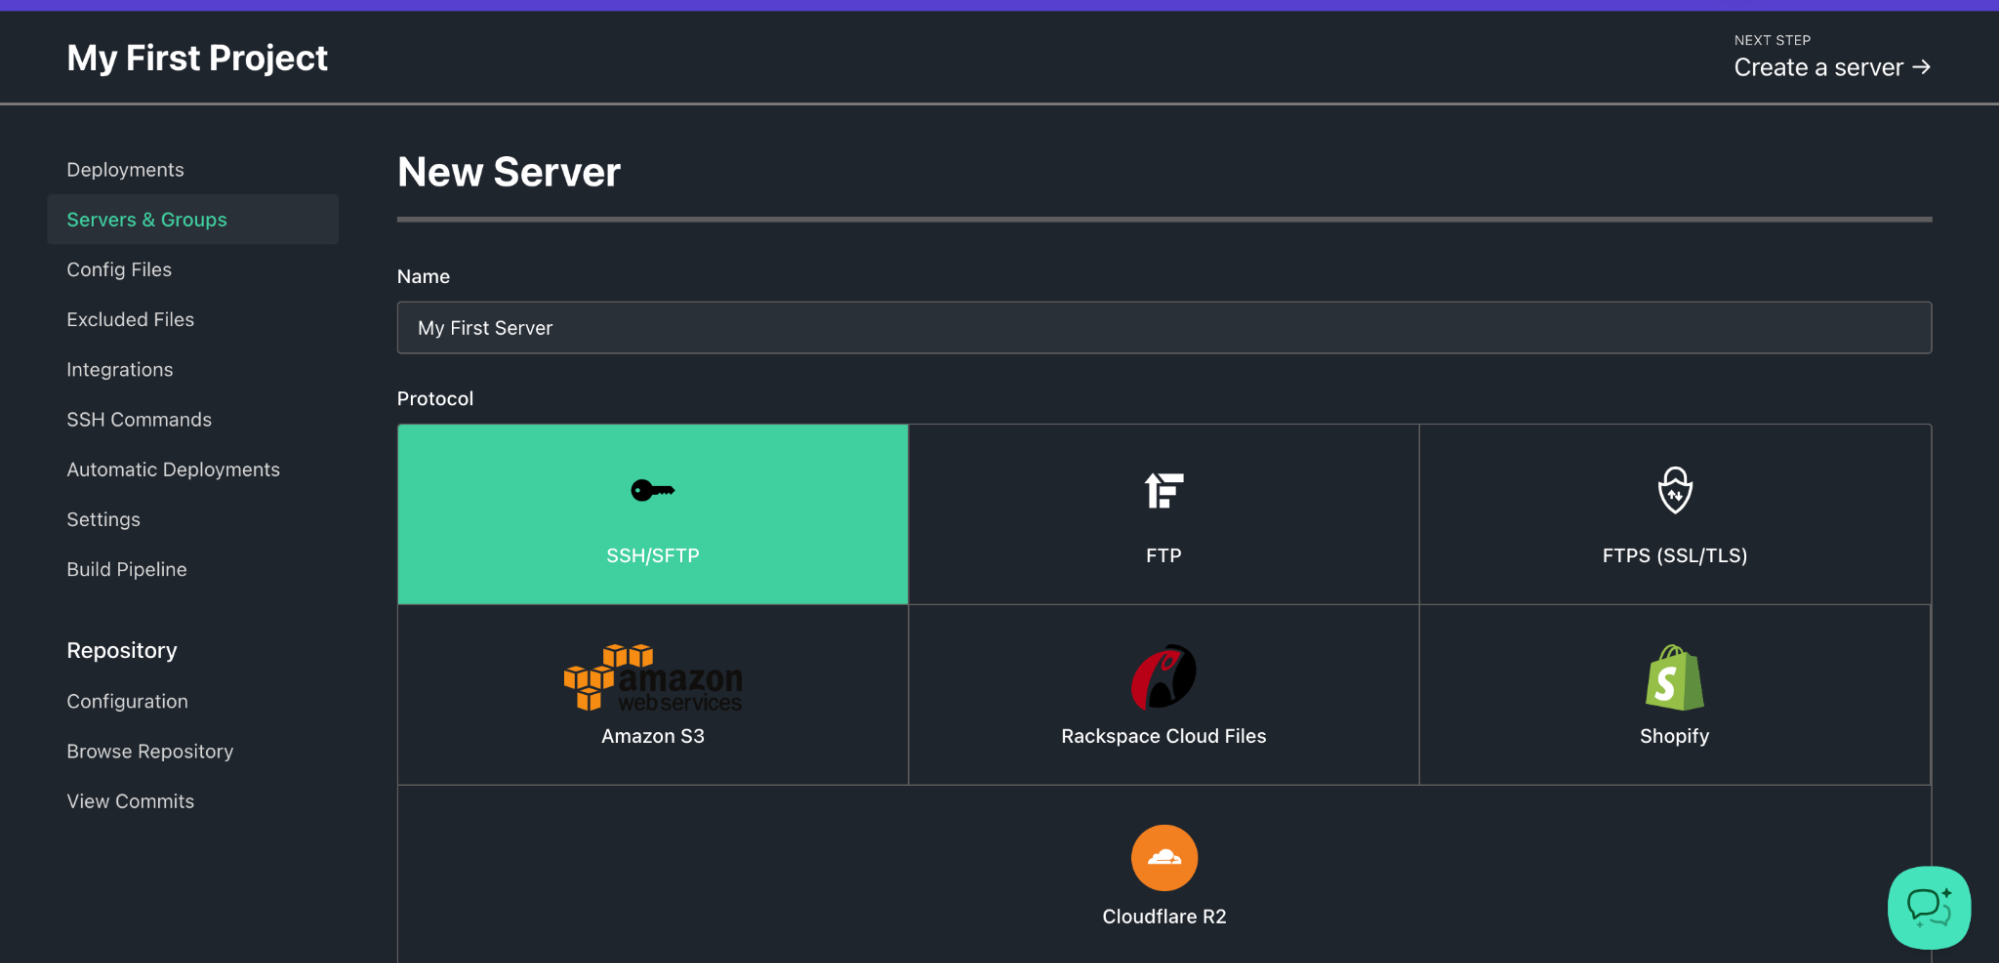Image resolution: width=1999 pixels, height=964 pixels.
Task: View Commits in the repository
Action: (130, 800)
